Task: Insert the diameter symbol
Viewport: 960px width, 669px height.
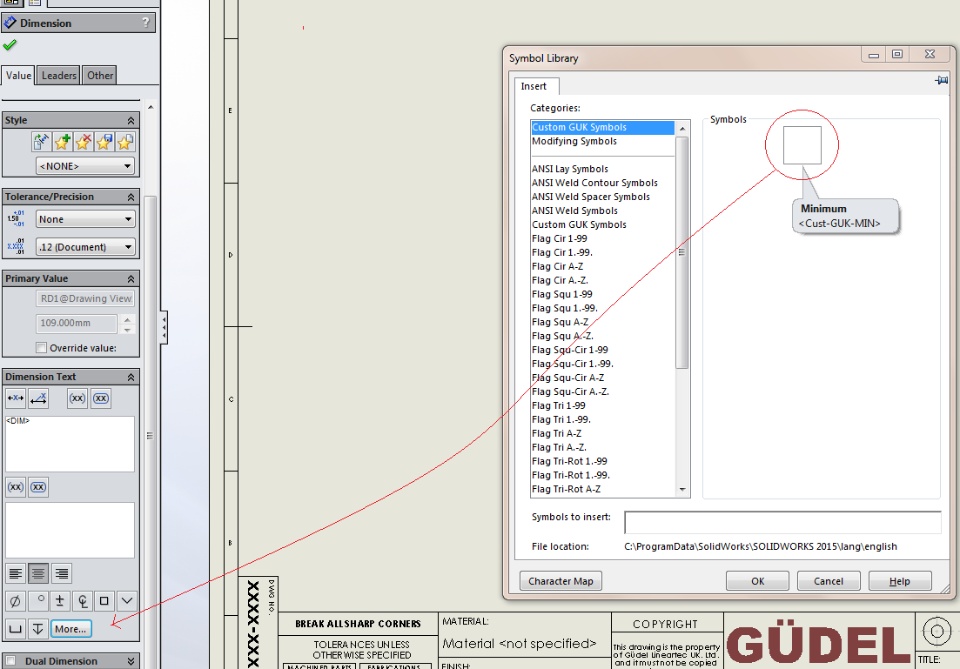Action: point(15,601)
